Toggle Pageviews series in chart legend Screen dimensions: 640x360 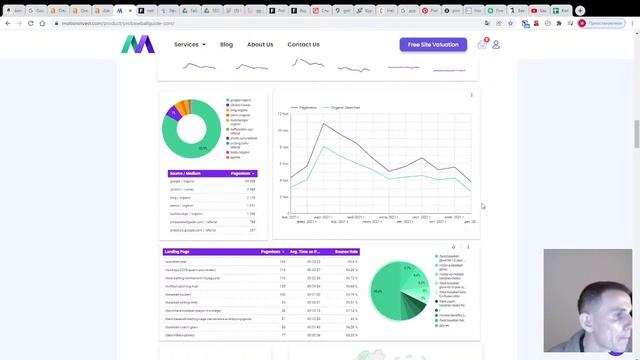(304, 108)
